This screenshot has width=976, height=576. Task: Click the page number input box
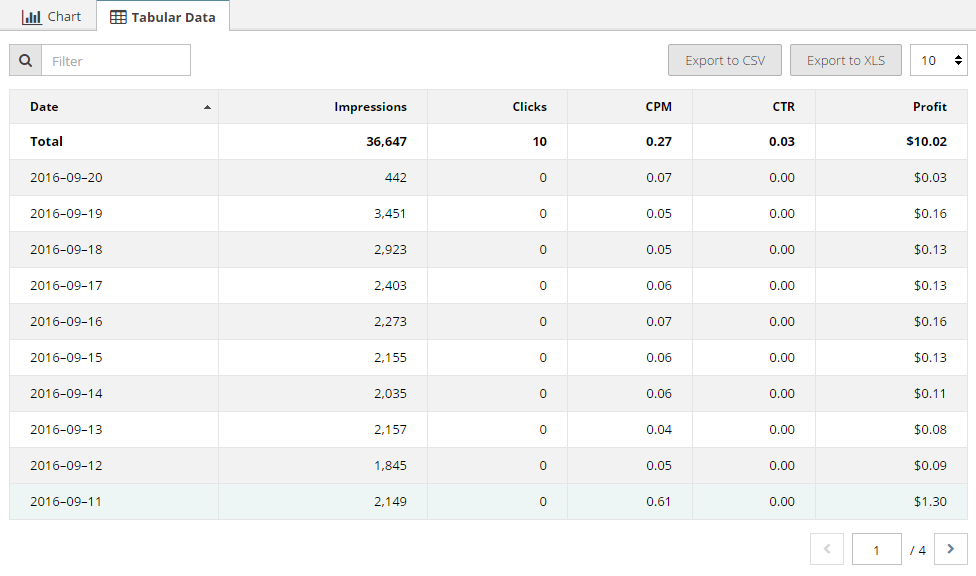tap(876, 550)
